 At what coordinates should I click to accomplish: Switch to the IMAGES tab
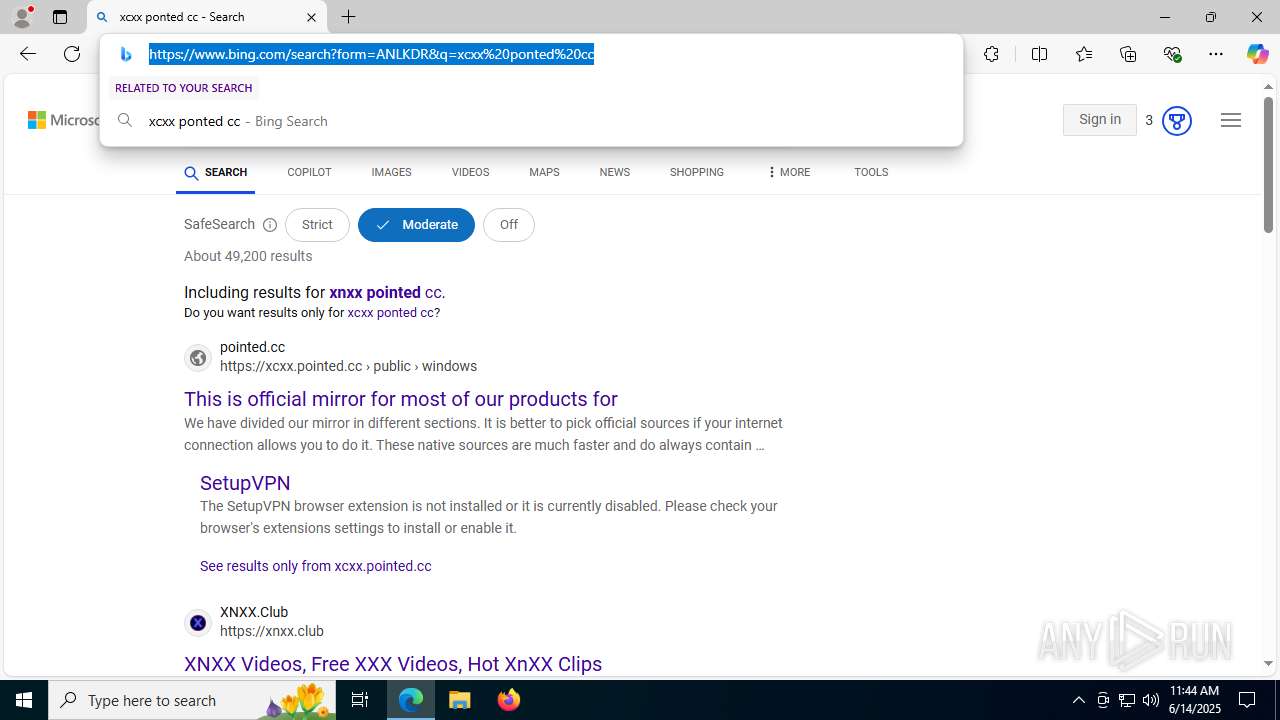pos(391,173)
